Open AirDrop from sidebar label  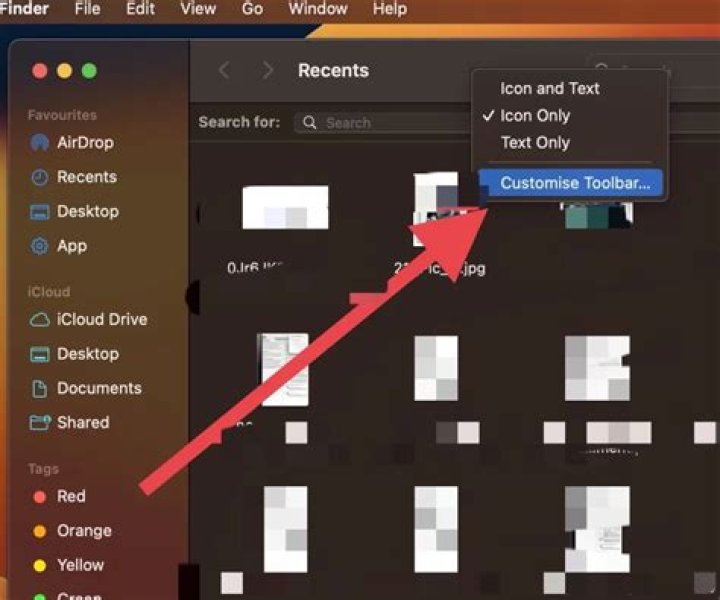[x=85, y=143]
